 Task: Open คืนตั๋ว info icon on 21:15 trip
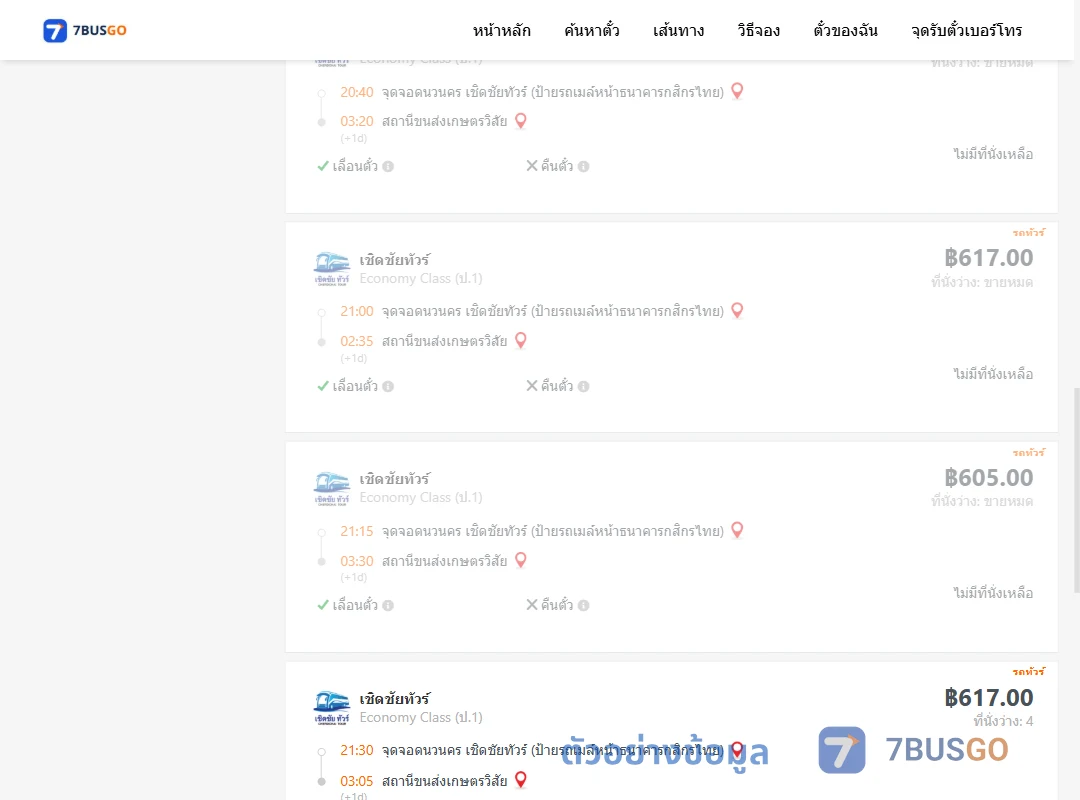pyautogui.click(x=583, y=606)
